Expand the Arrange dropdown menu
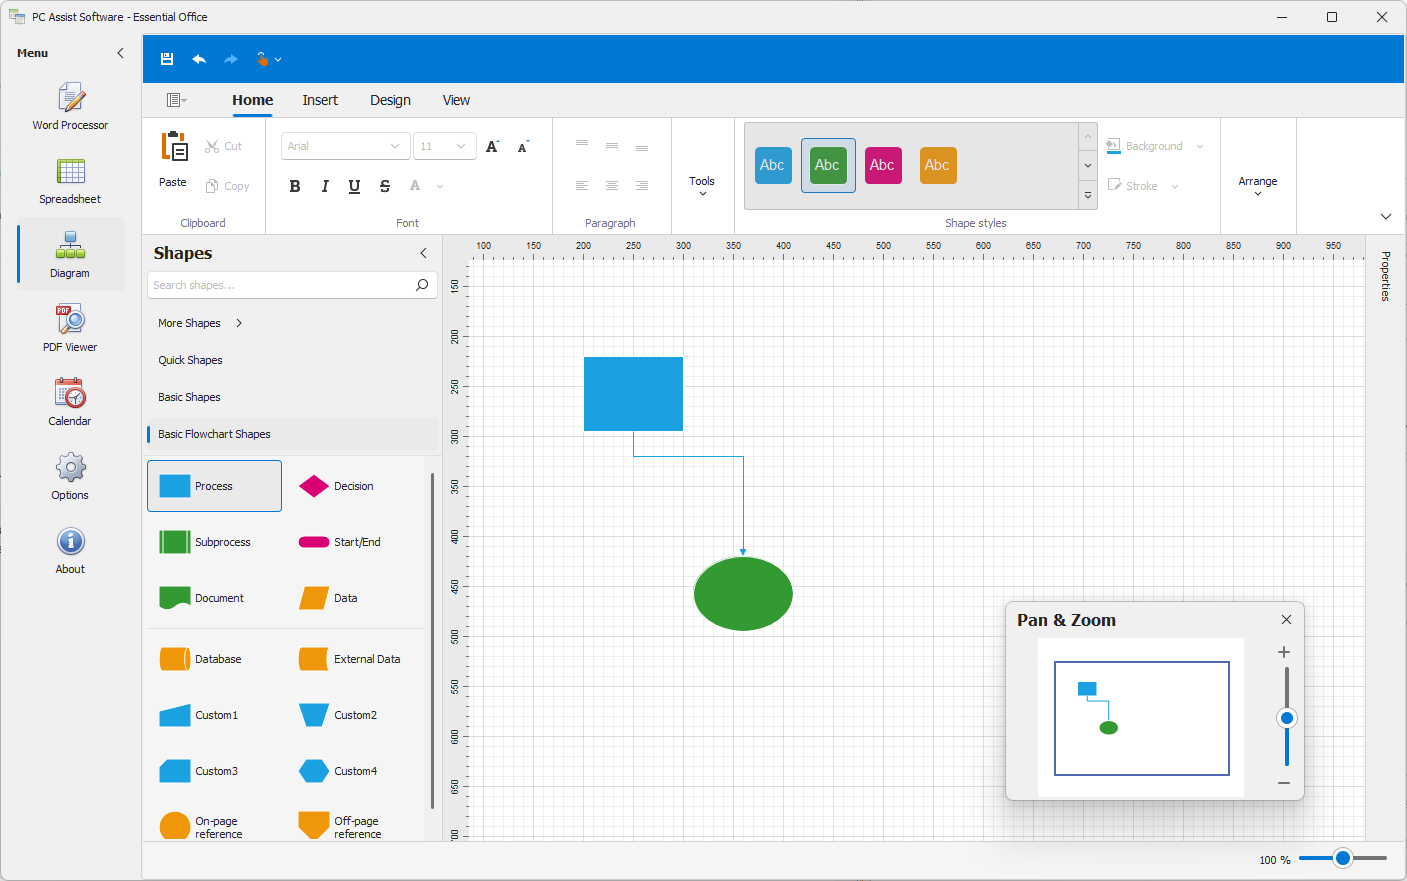This screenshot has height=881, width=1407. [1257, 186]
